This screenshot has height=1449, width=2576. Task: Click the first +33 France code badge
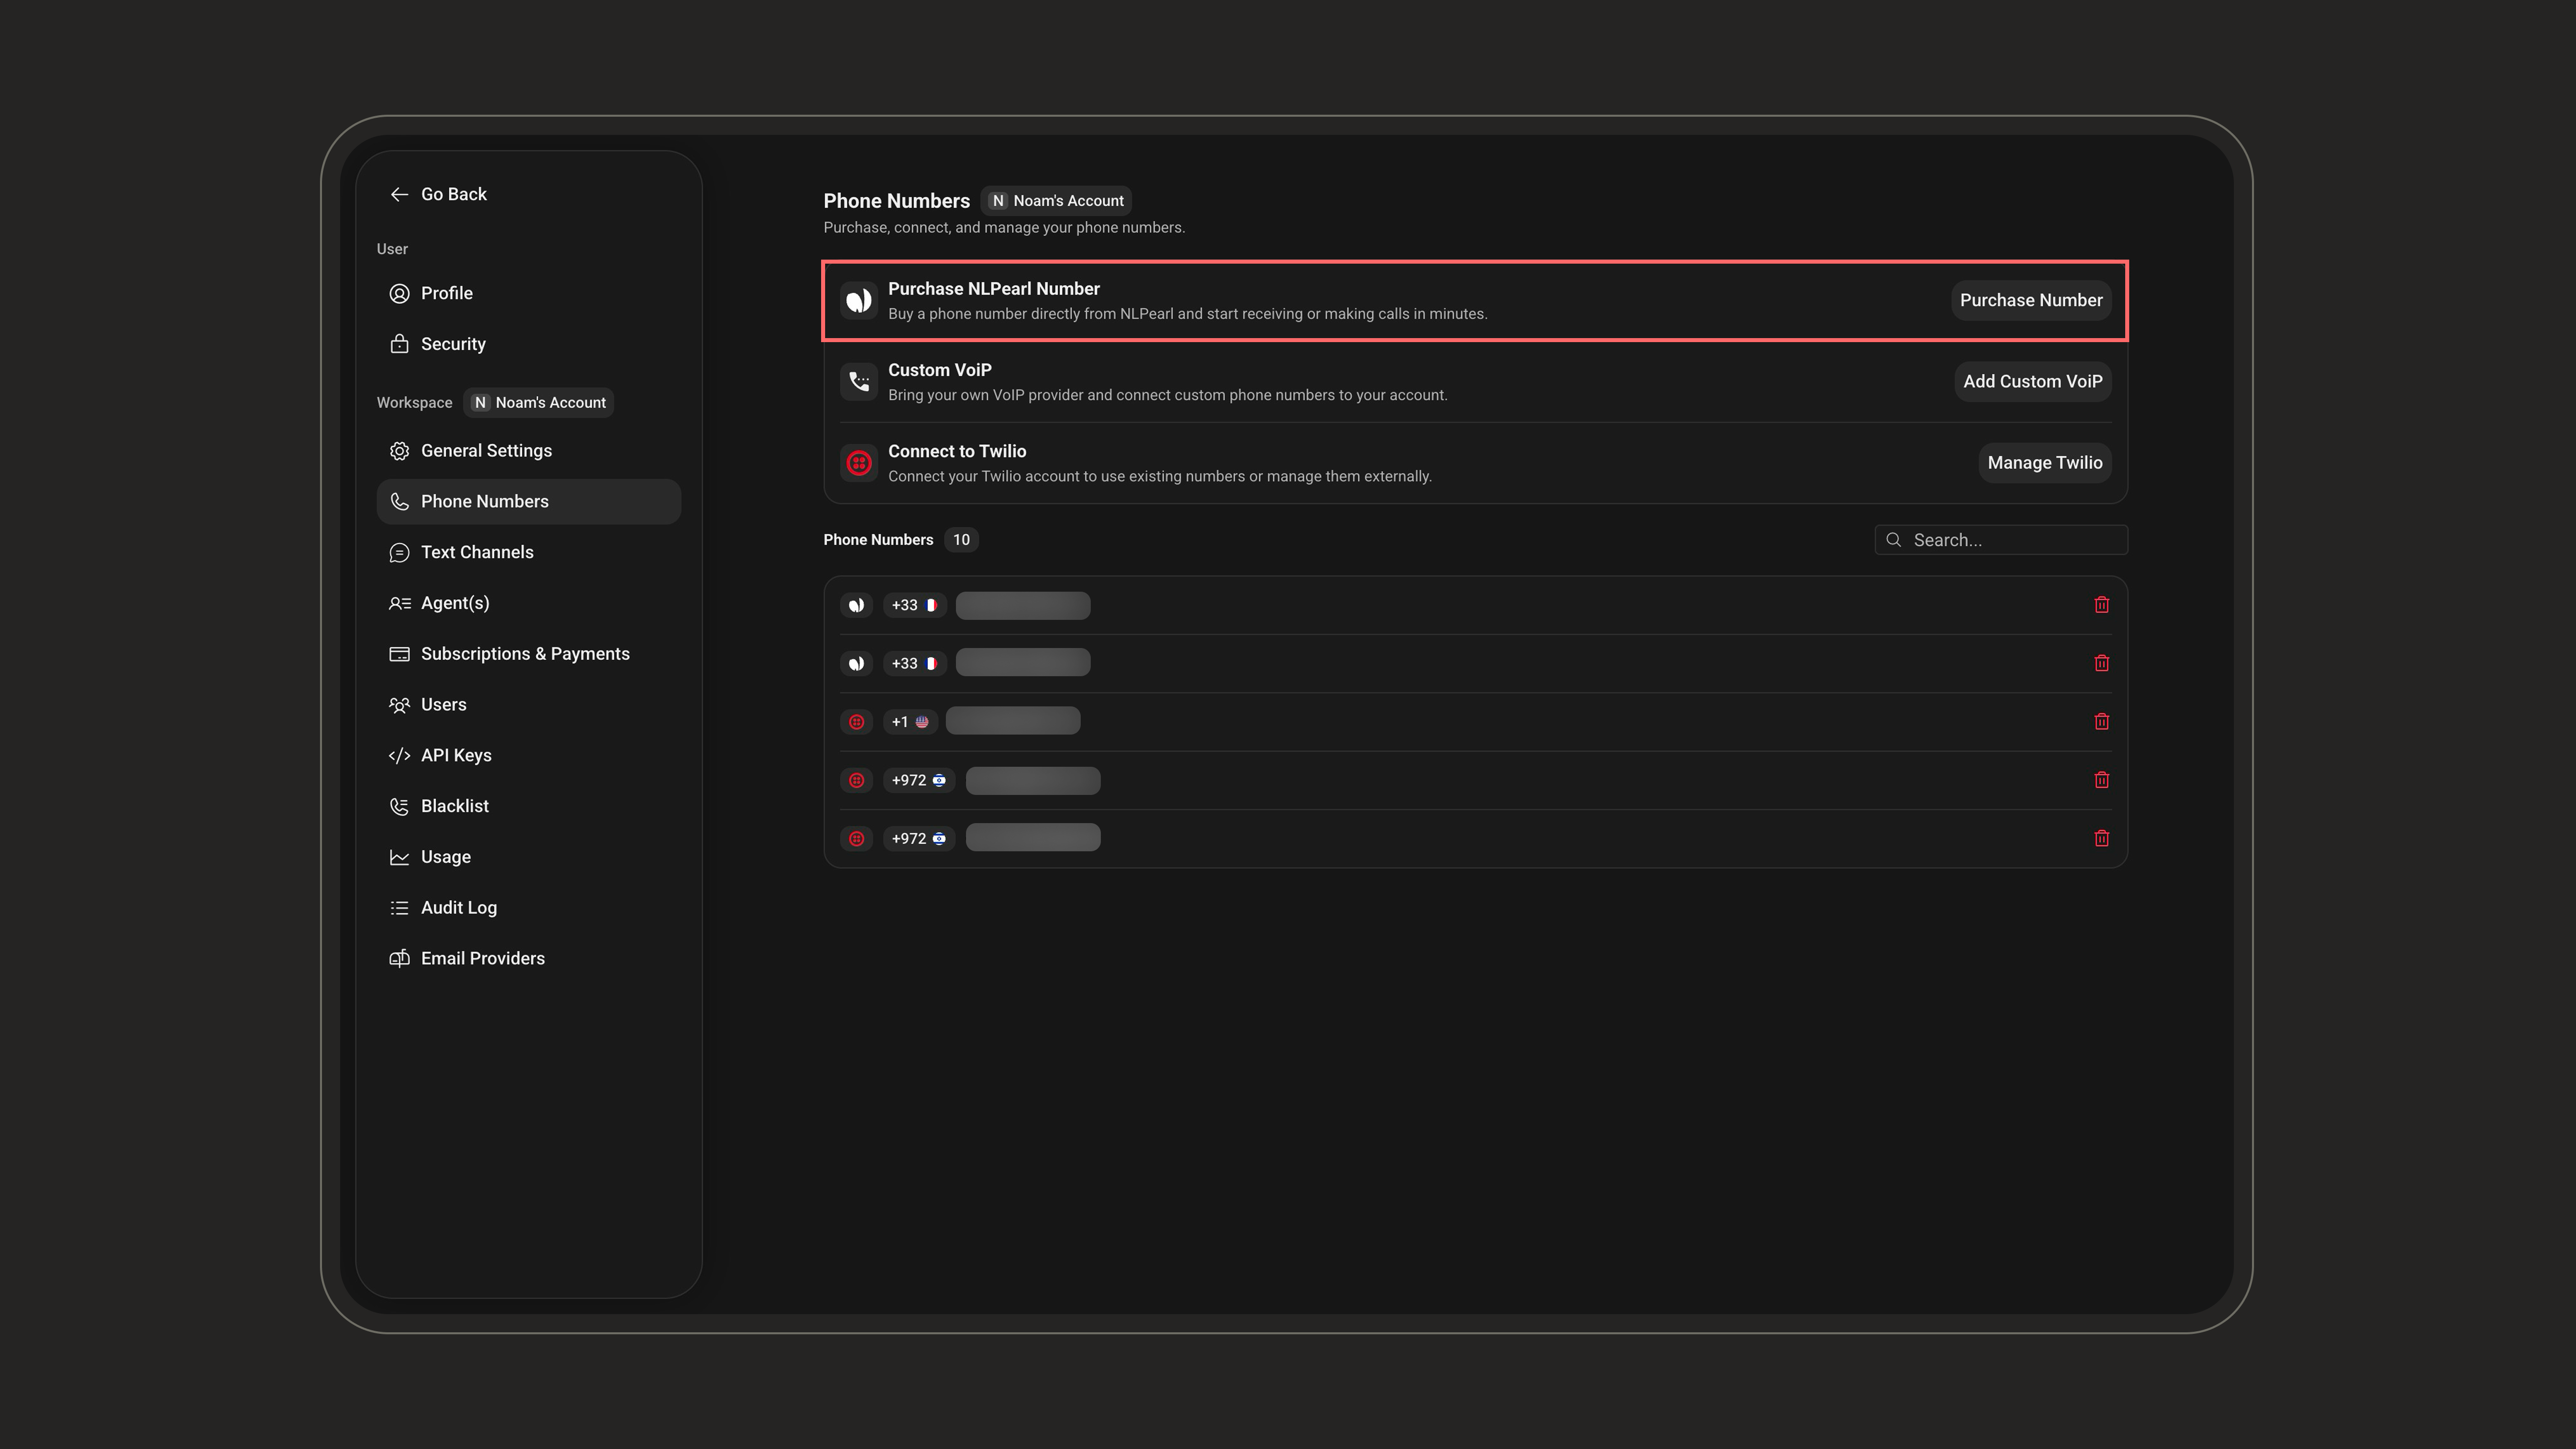914,605
